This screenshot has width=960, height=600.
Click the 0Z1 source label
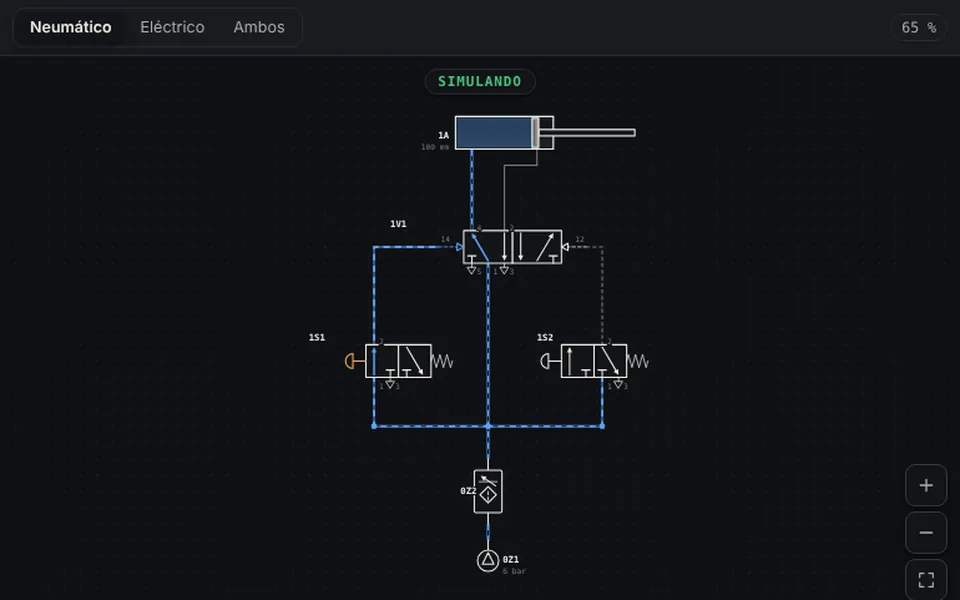tap(511, 560)
